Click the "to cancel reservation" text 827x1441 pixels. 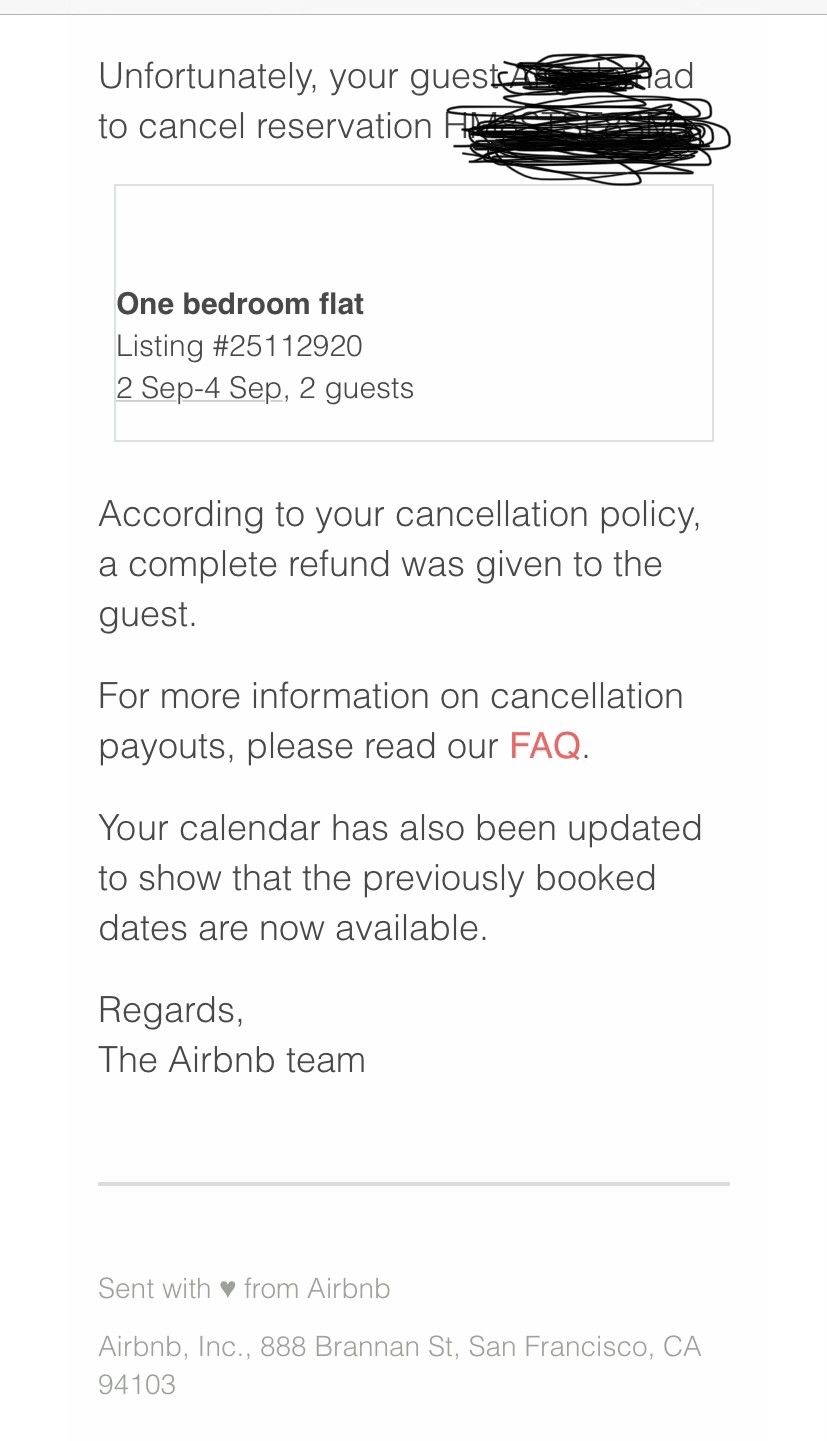click(265, 126)
